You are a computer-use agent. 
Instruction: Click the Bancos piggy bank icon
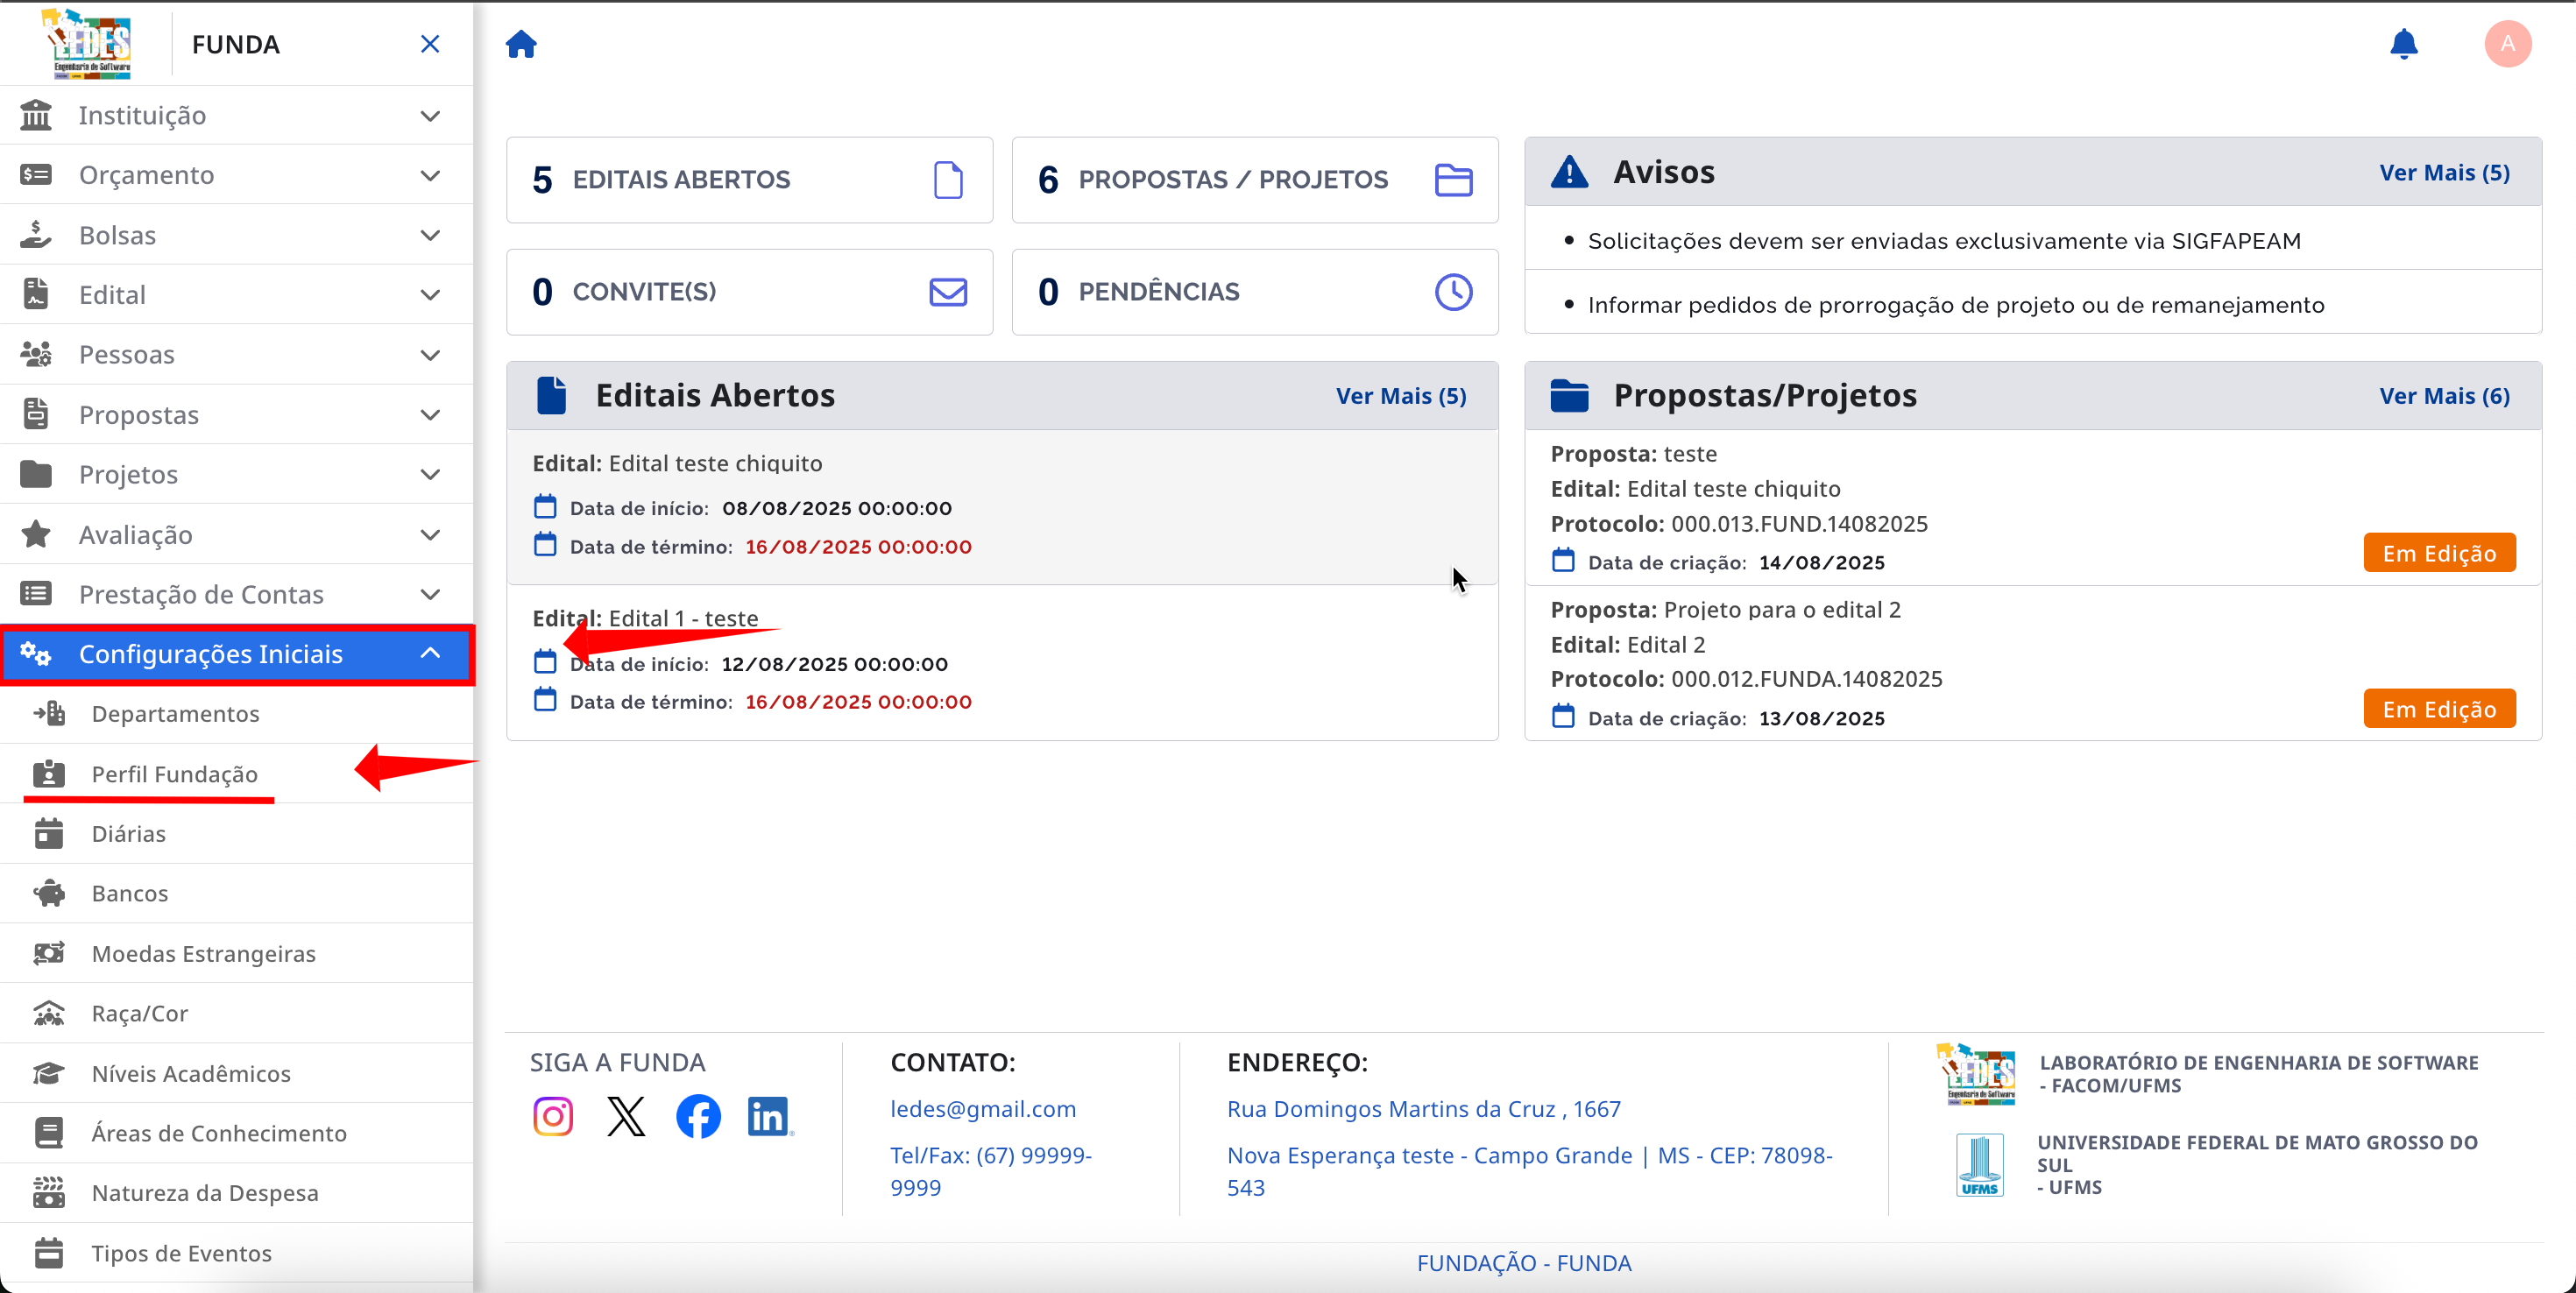point(48,893)
